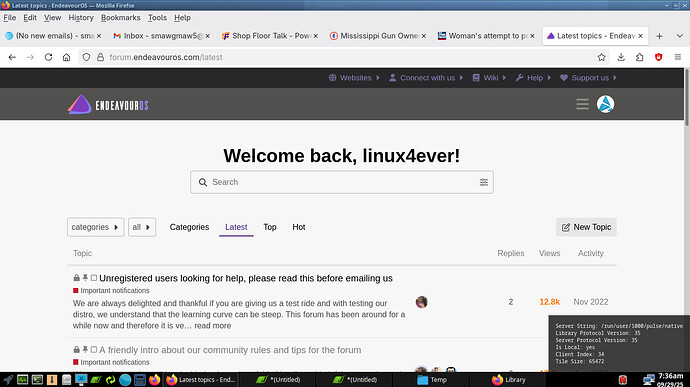The height and width of the screenshot is (387, 690).
Task: Click the thumbtack on A friendly intro topic
Action: click(x=85, y=350)
